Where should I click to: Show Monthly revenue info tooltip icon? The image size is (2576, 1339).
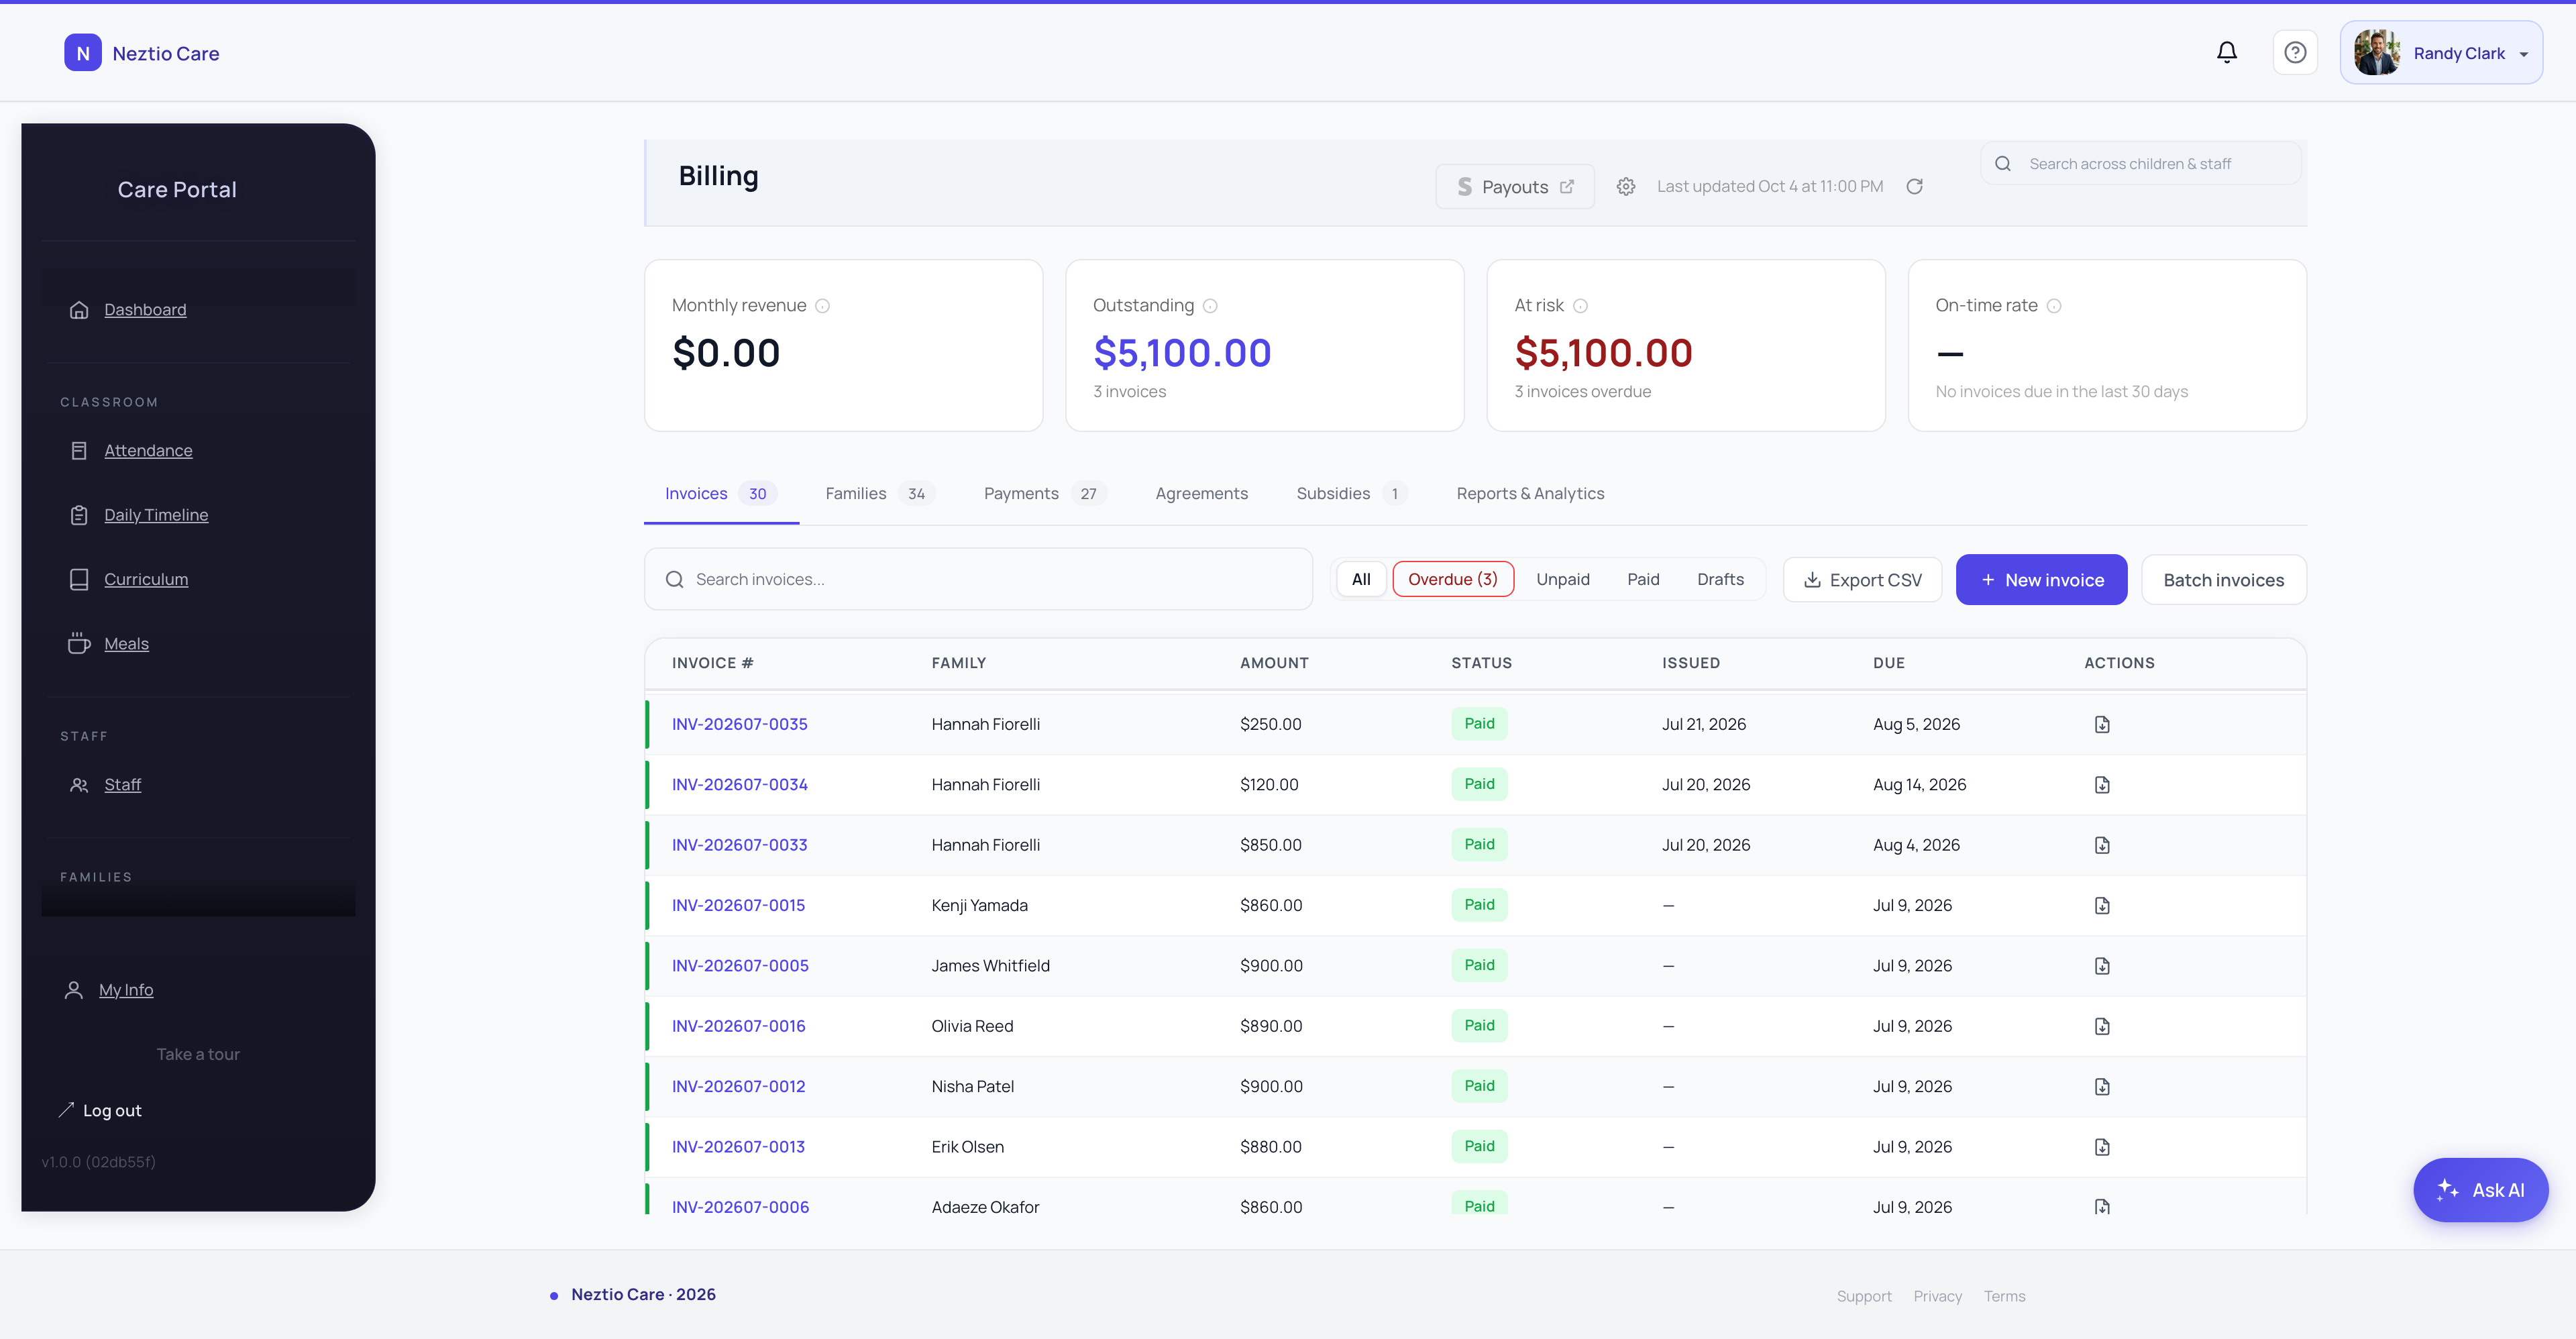tap(822, 306)
